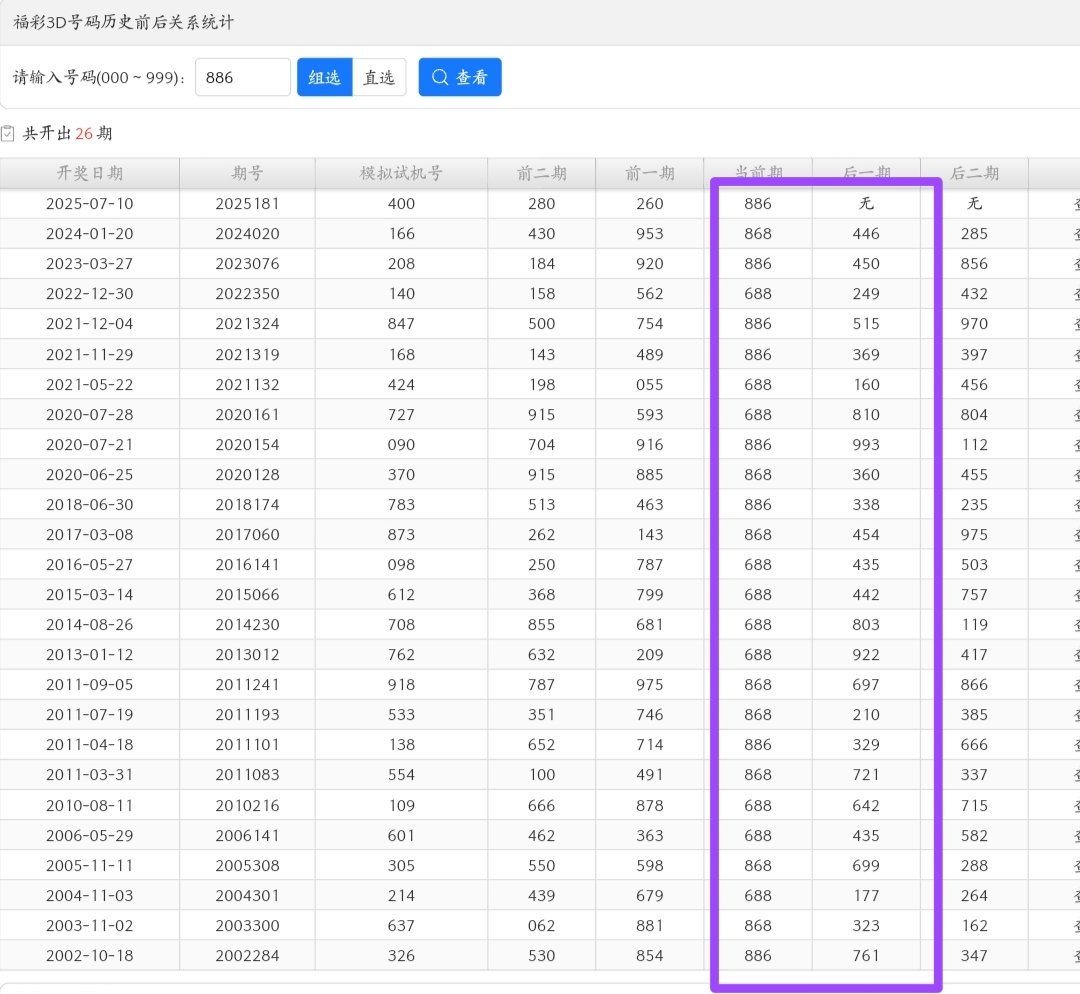Click the 期号 column header
The height and width of the screenshot is (994, 1080).
pos(247,173)
